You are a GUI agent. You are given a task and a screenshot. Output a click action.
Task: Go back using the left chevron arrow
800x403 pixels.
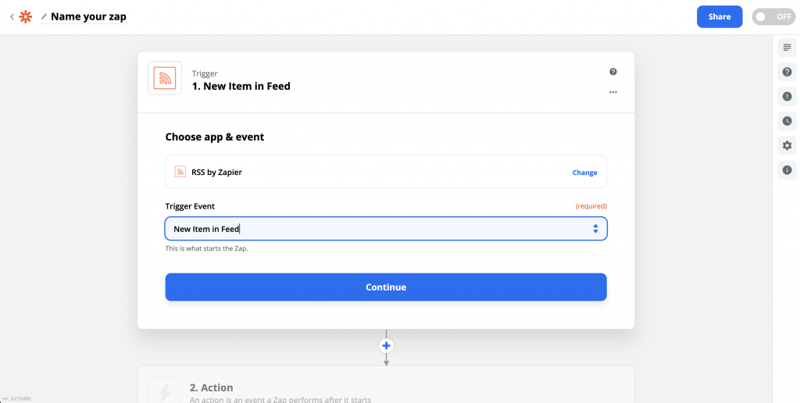pos(12,17)
